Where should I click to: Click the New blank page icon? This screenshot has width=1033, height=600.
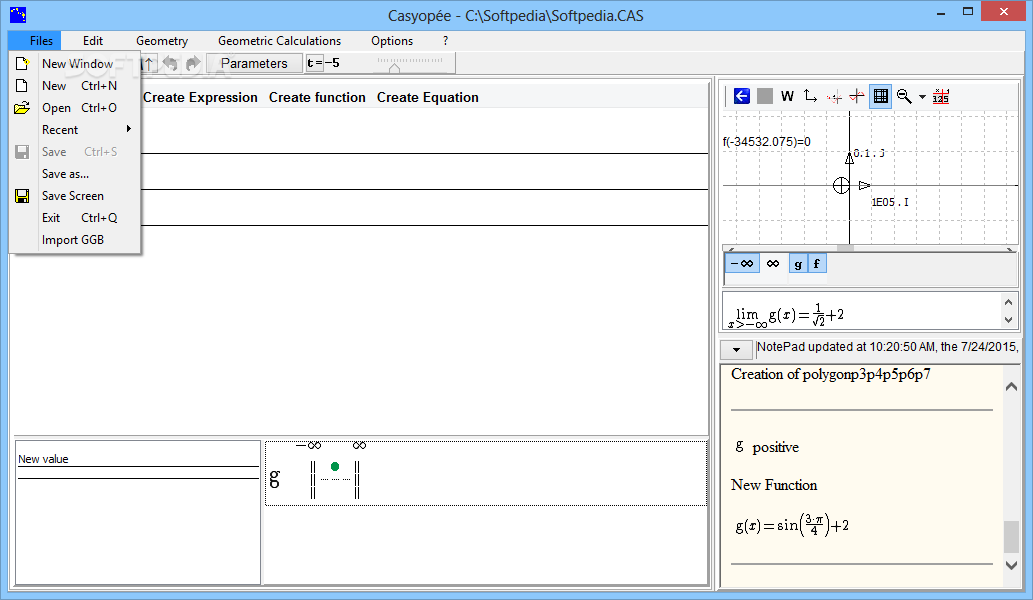[22, 86]
